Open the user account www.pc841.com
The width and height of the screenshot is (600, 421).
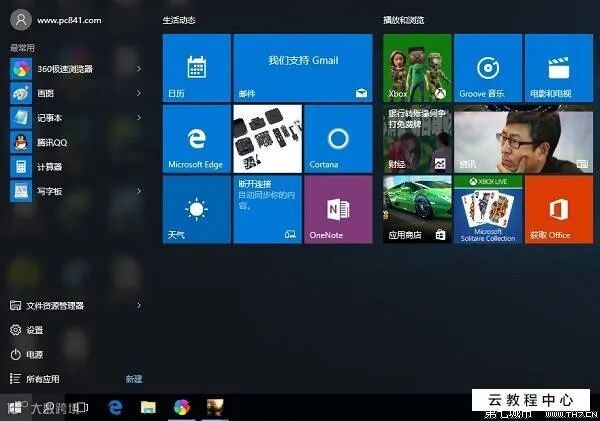tap(56, 20)
